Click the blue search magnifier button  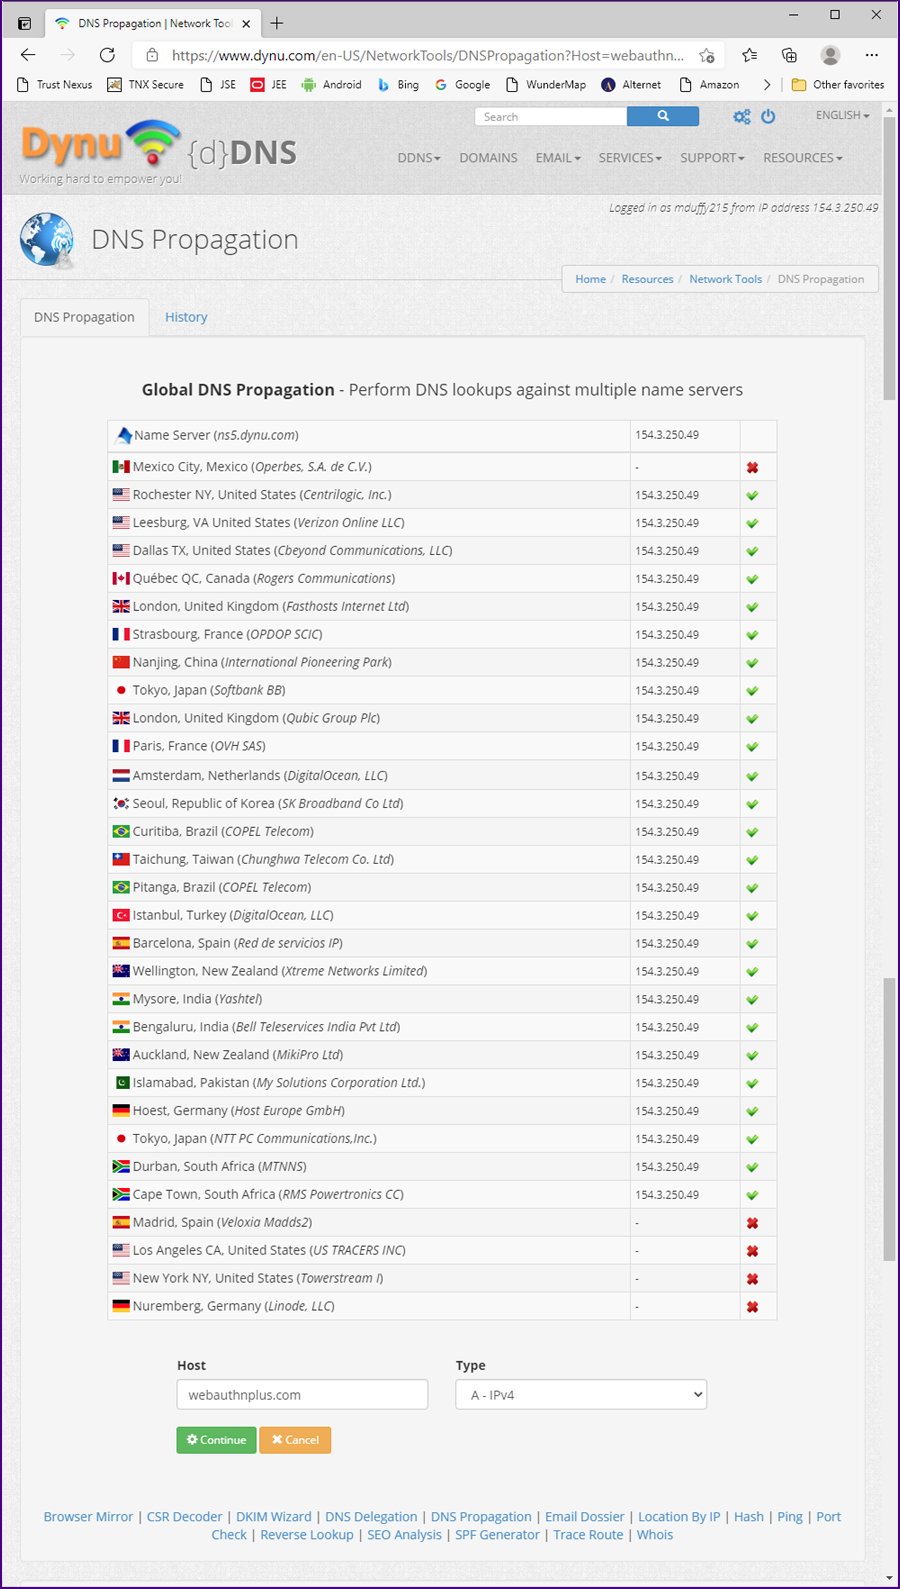click(662, 117)
